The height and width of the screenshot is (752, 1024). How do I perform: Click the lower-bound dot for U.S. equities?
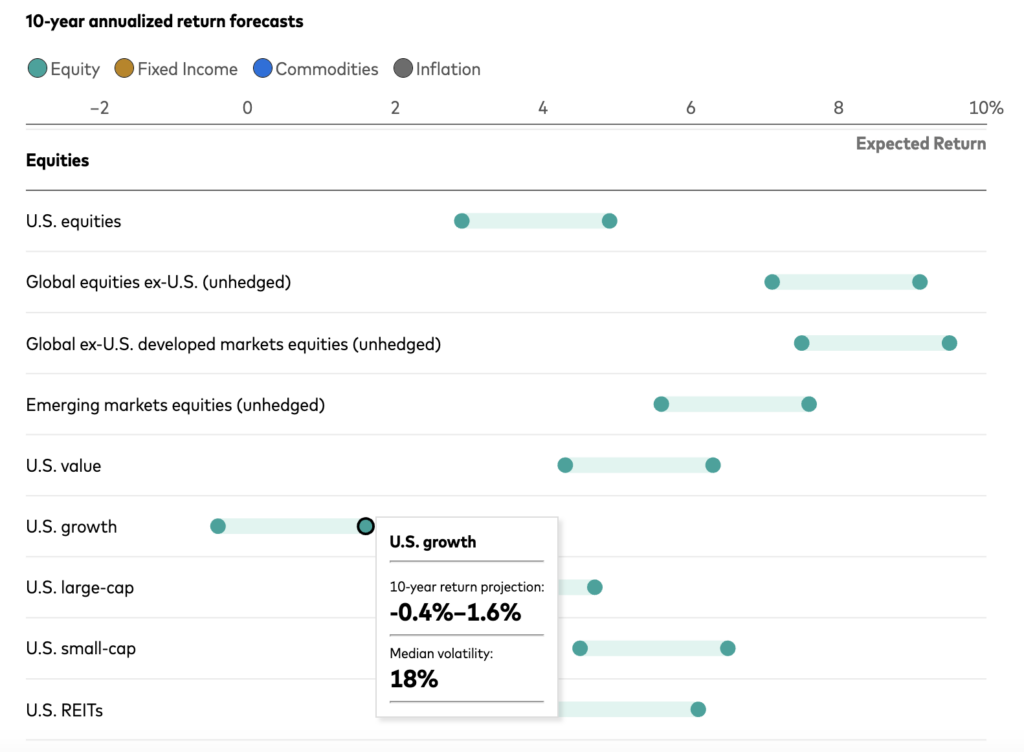462,221
